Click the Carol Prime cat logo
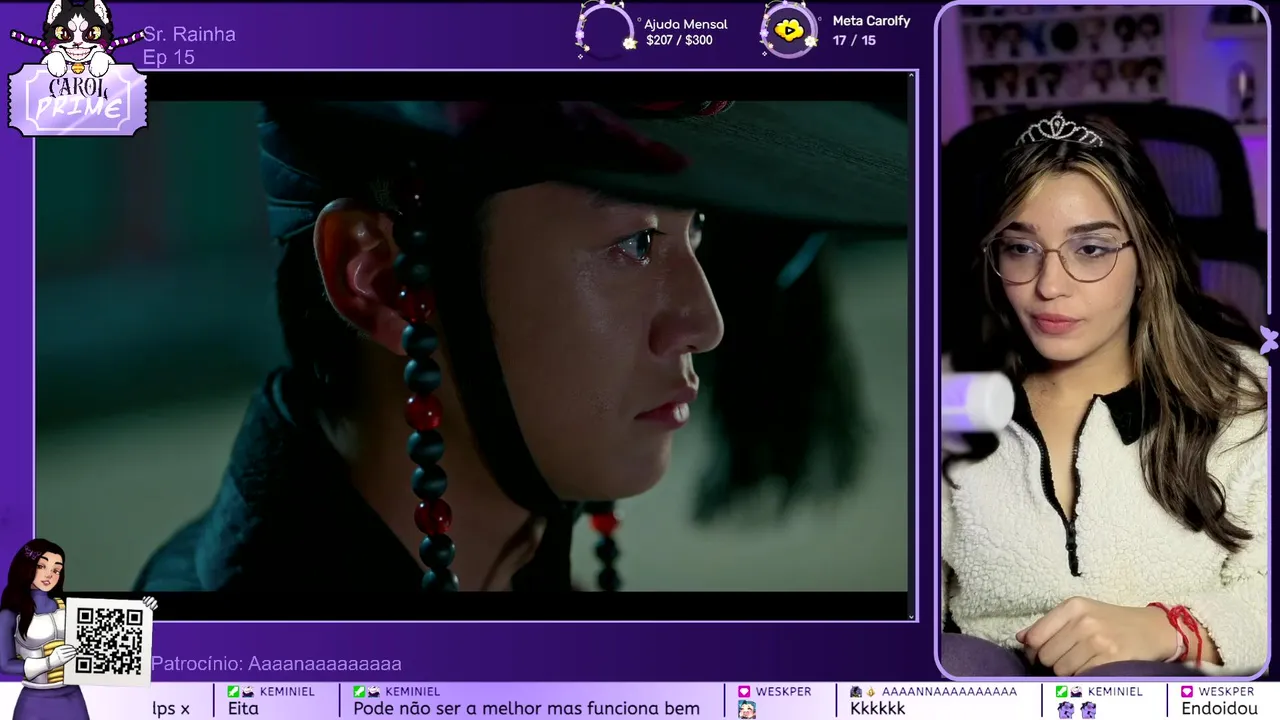 pyautogui.click(x=78, y=70)
